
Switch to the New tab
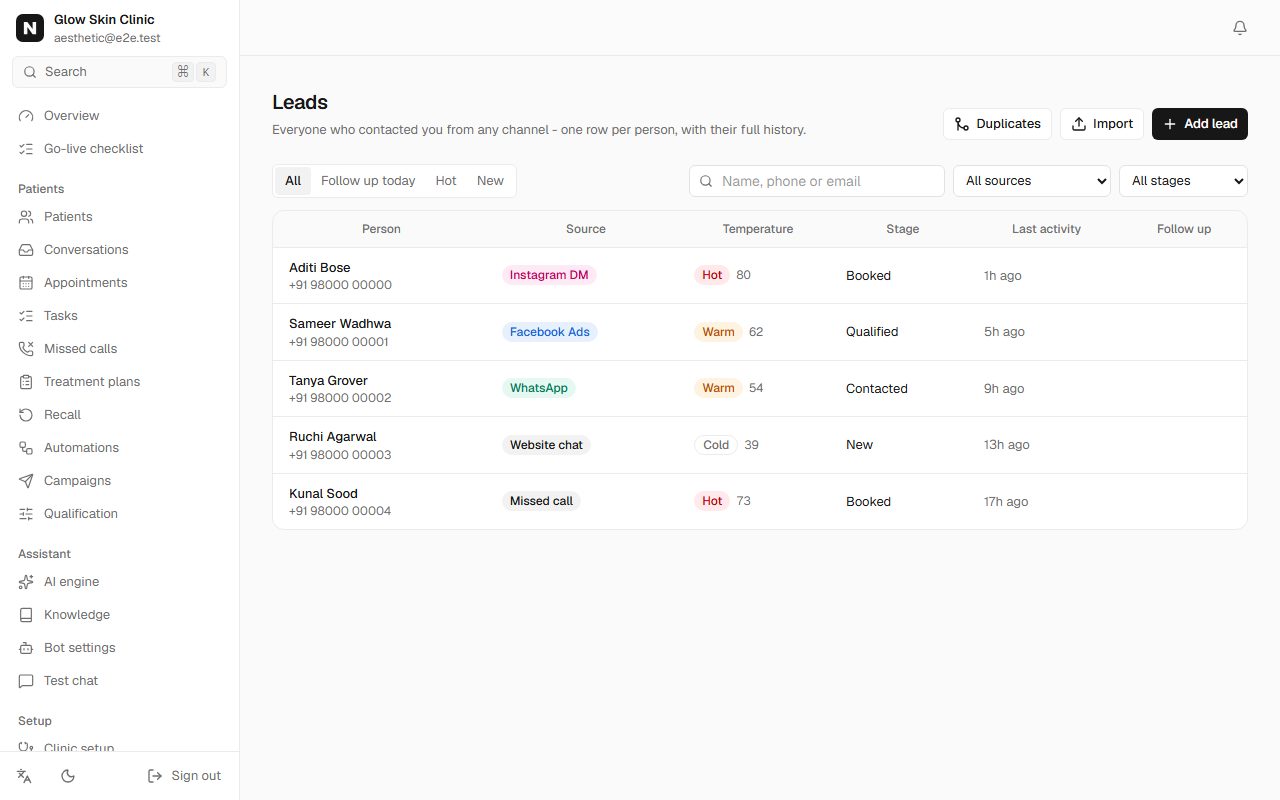490,181
